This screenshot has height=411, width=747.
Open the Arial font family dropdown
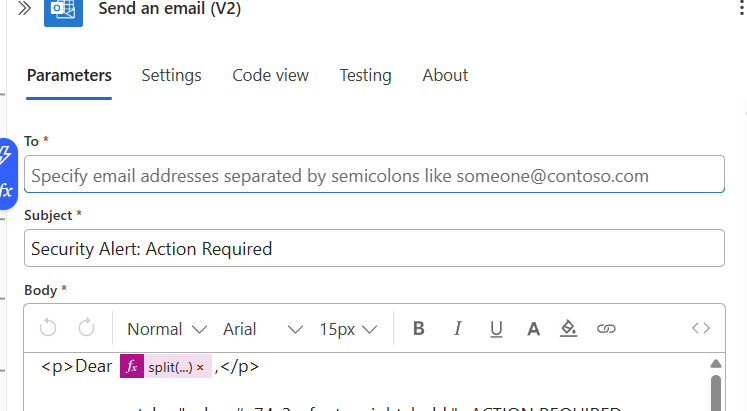[263, 329]
